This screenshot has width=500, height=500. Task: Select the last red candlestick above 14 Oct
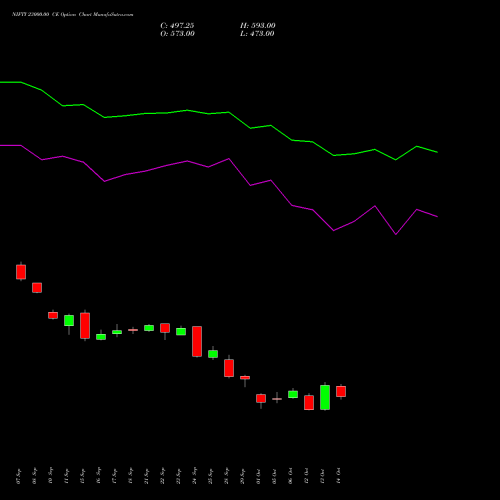[341, 391]
